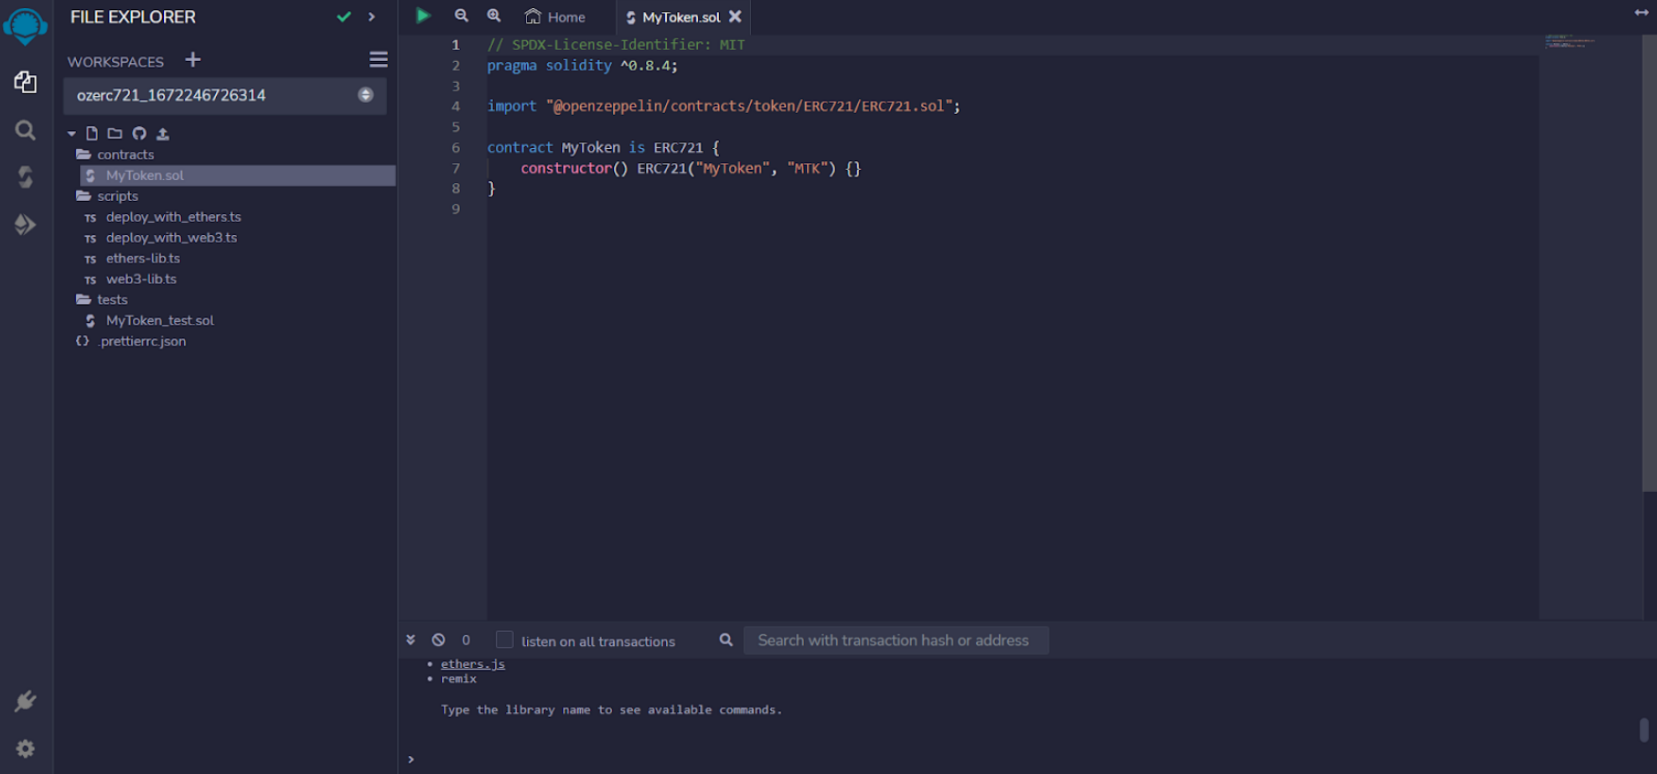
Task: Clear the terminal console
Action: (x=438, y=640)
